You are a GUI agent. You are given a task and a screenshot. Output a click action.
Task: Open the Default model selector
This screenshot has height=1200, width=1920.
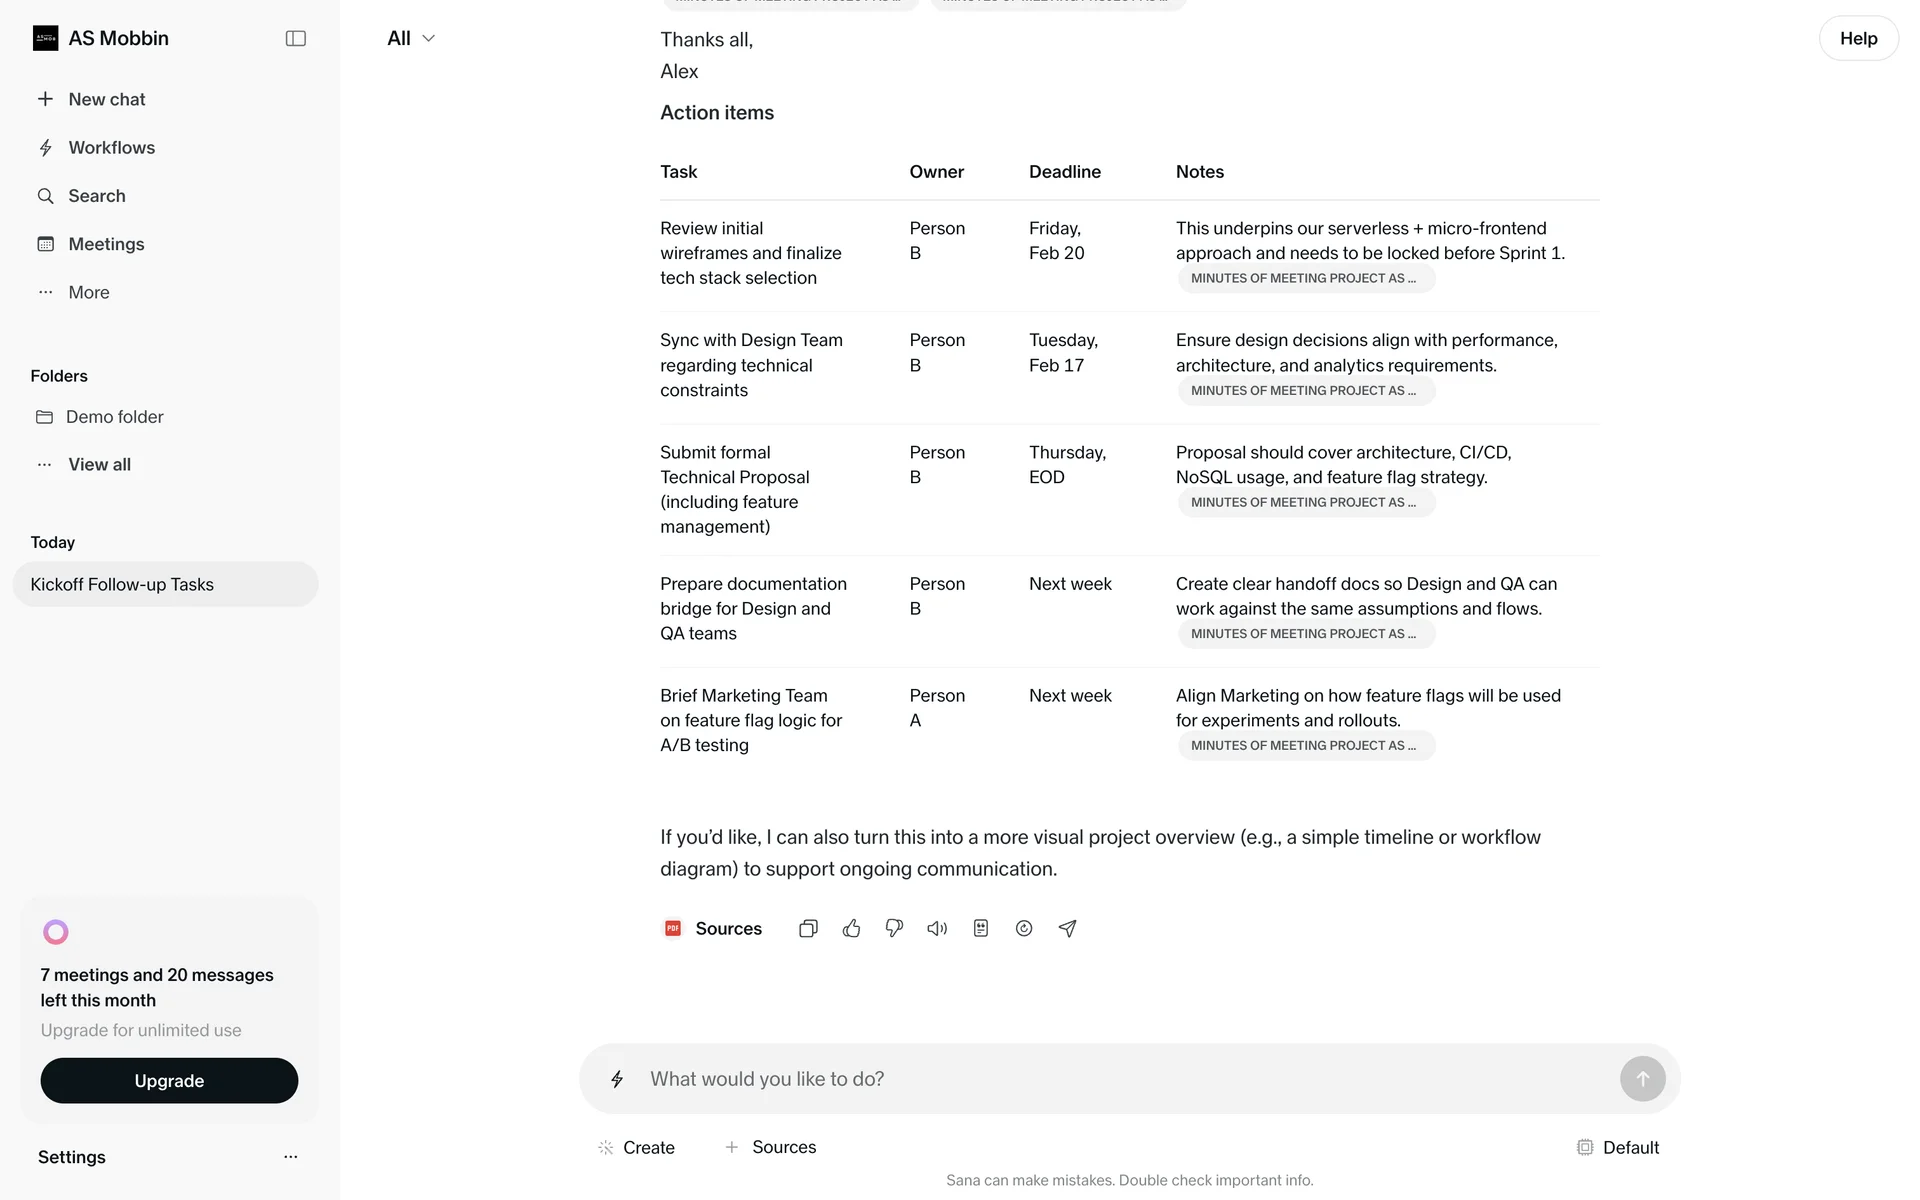(x=1617, y=1147)
